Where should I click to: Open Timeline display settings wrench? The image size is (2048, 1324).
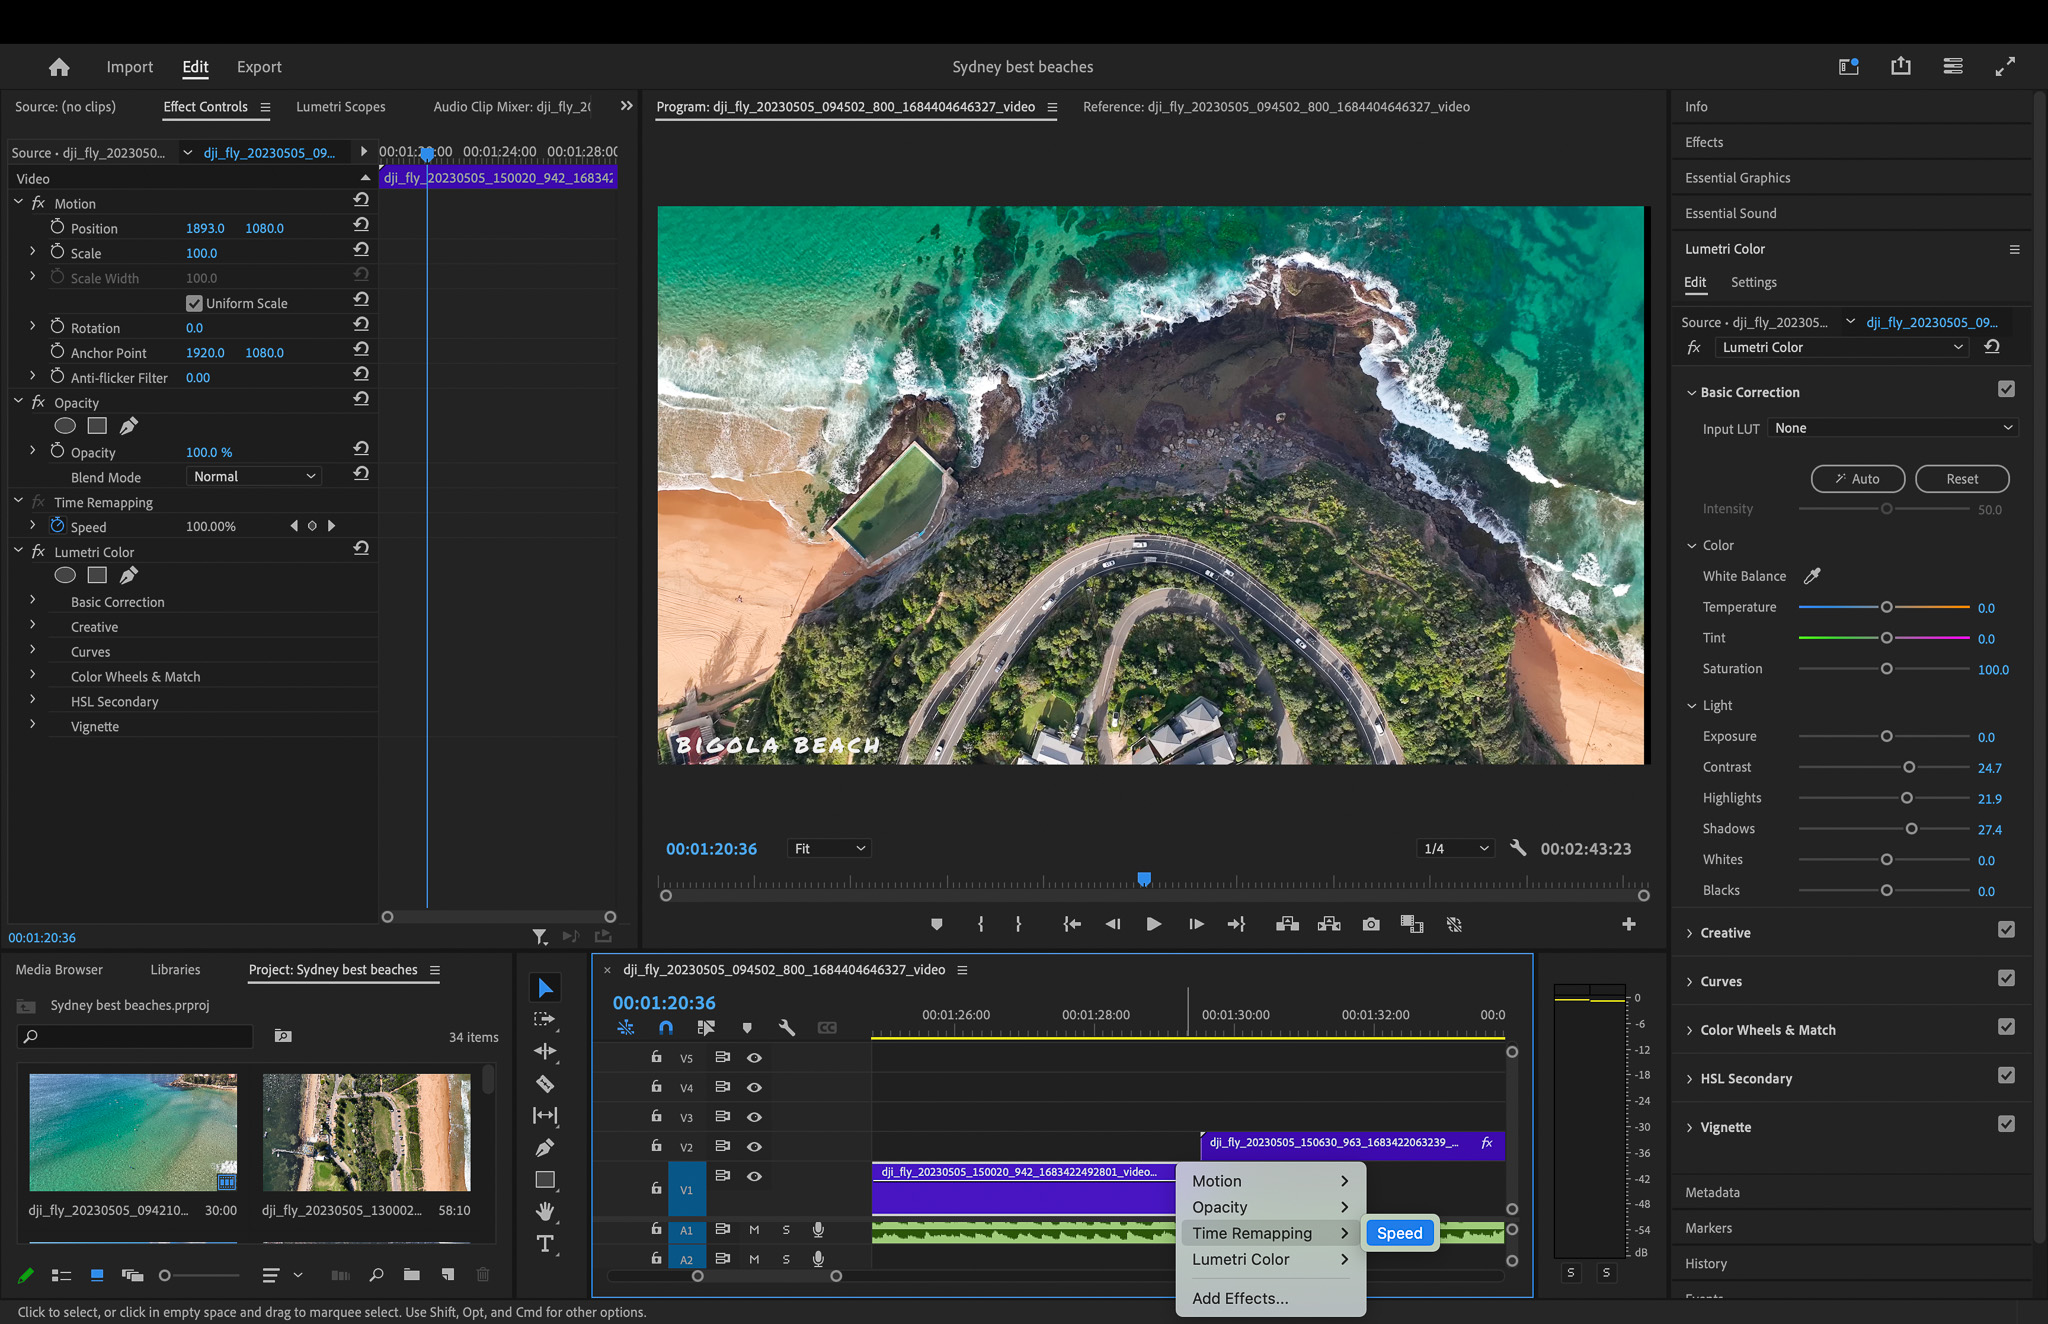point(787,1027)
